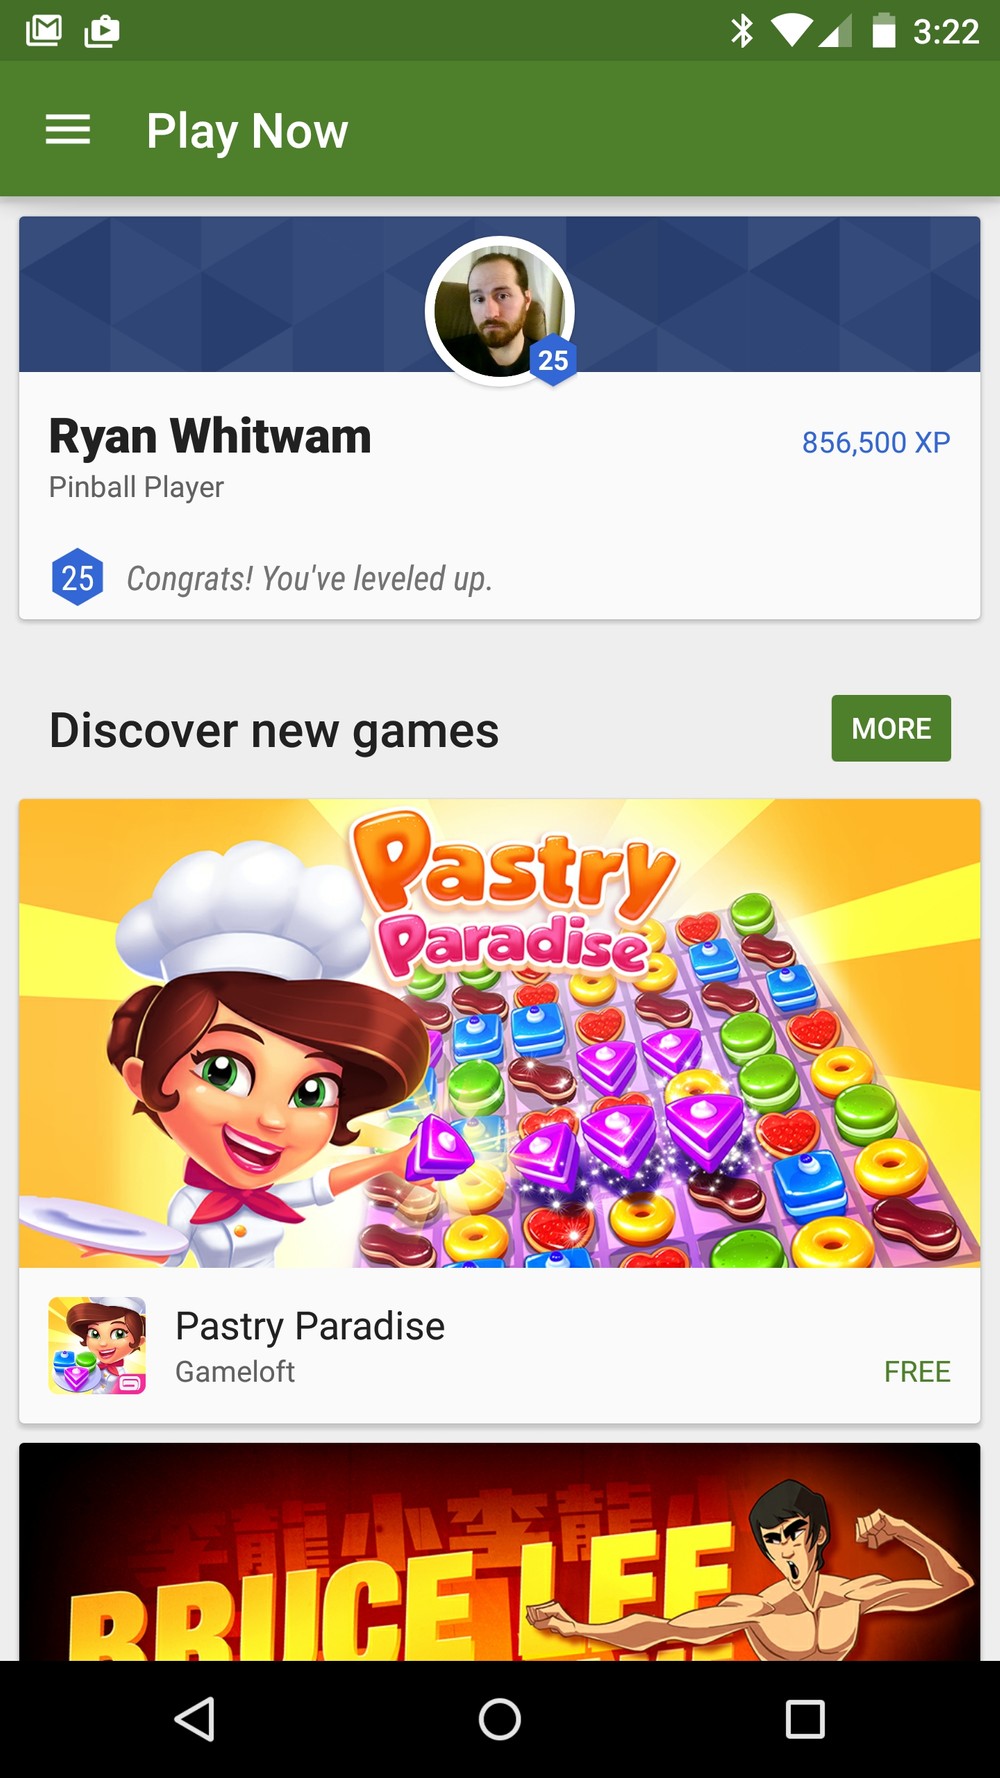Viewport: 1000px width, 1778px height.
Task: Tap the Bluetooth status icon
Action: [x=741, y=31]
